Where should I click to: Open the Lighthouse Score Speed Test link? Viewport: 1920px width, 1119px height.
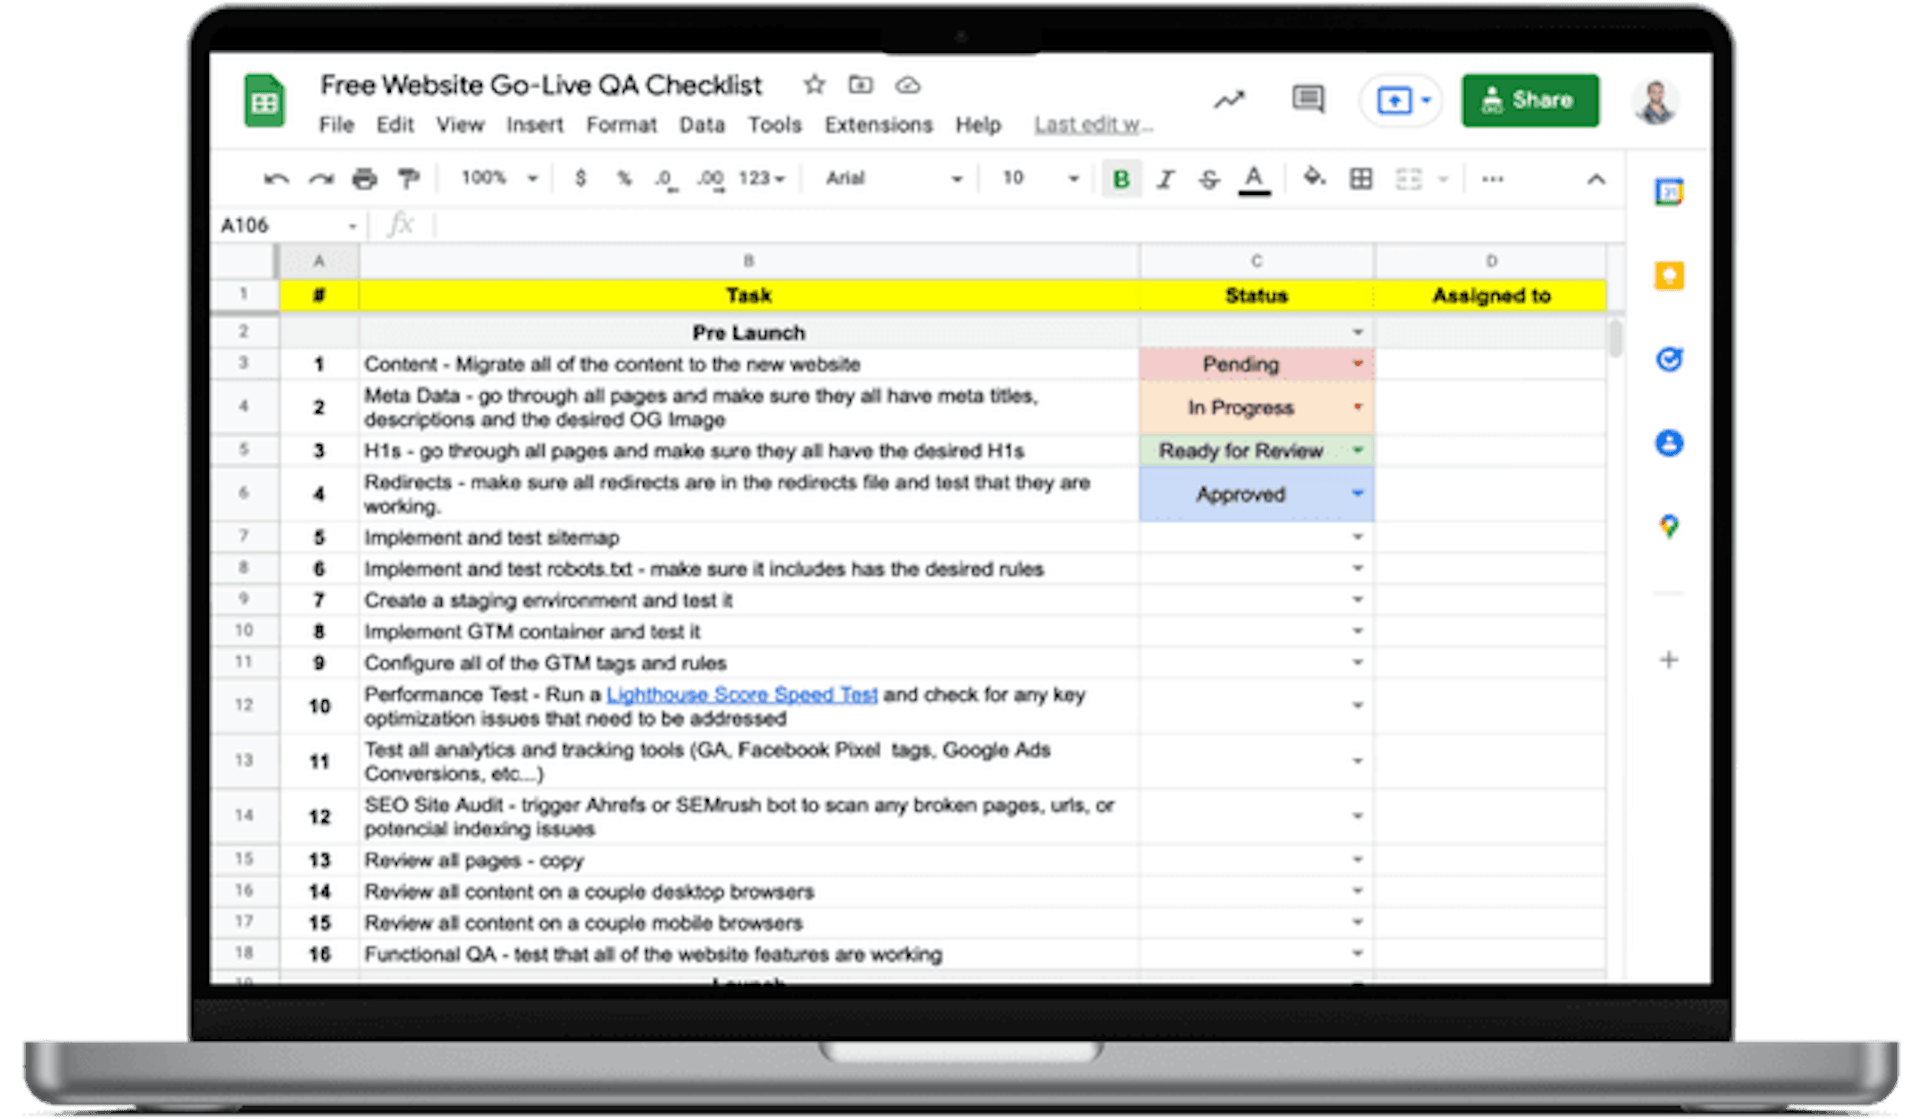point(742,694)
